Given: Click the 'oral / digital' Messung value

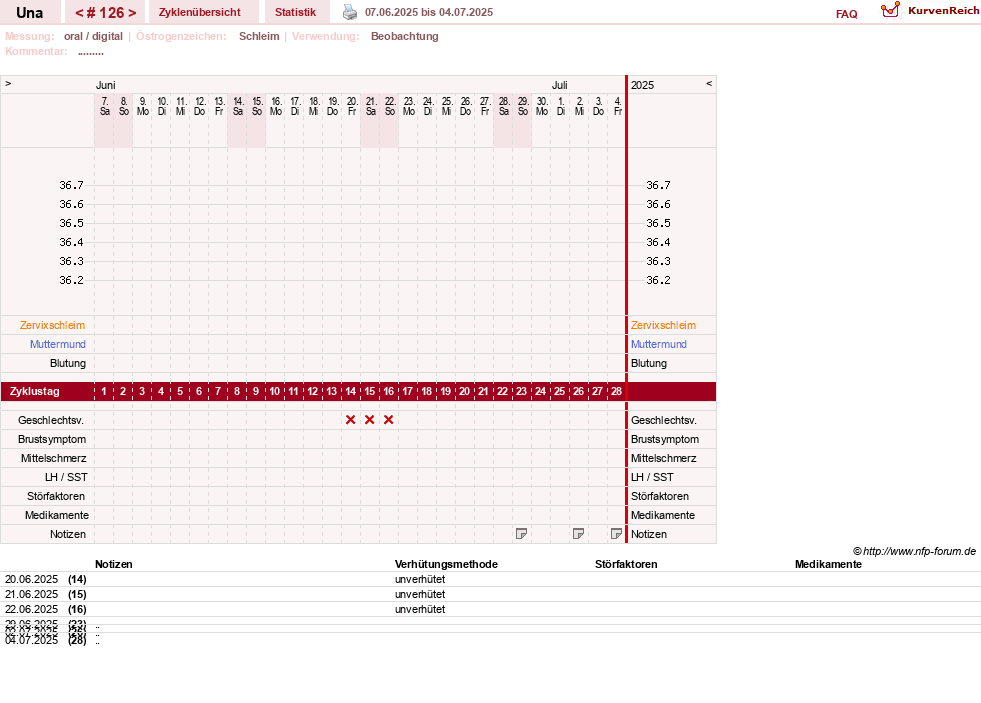Looking at the screenshot, I should tap(93, 36).
